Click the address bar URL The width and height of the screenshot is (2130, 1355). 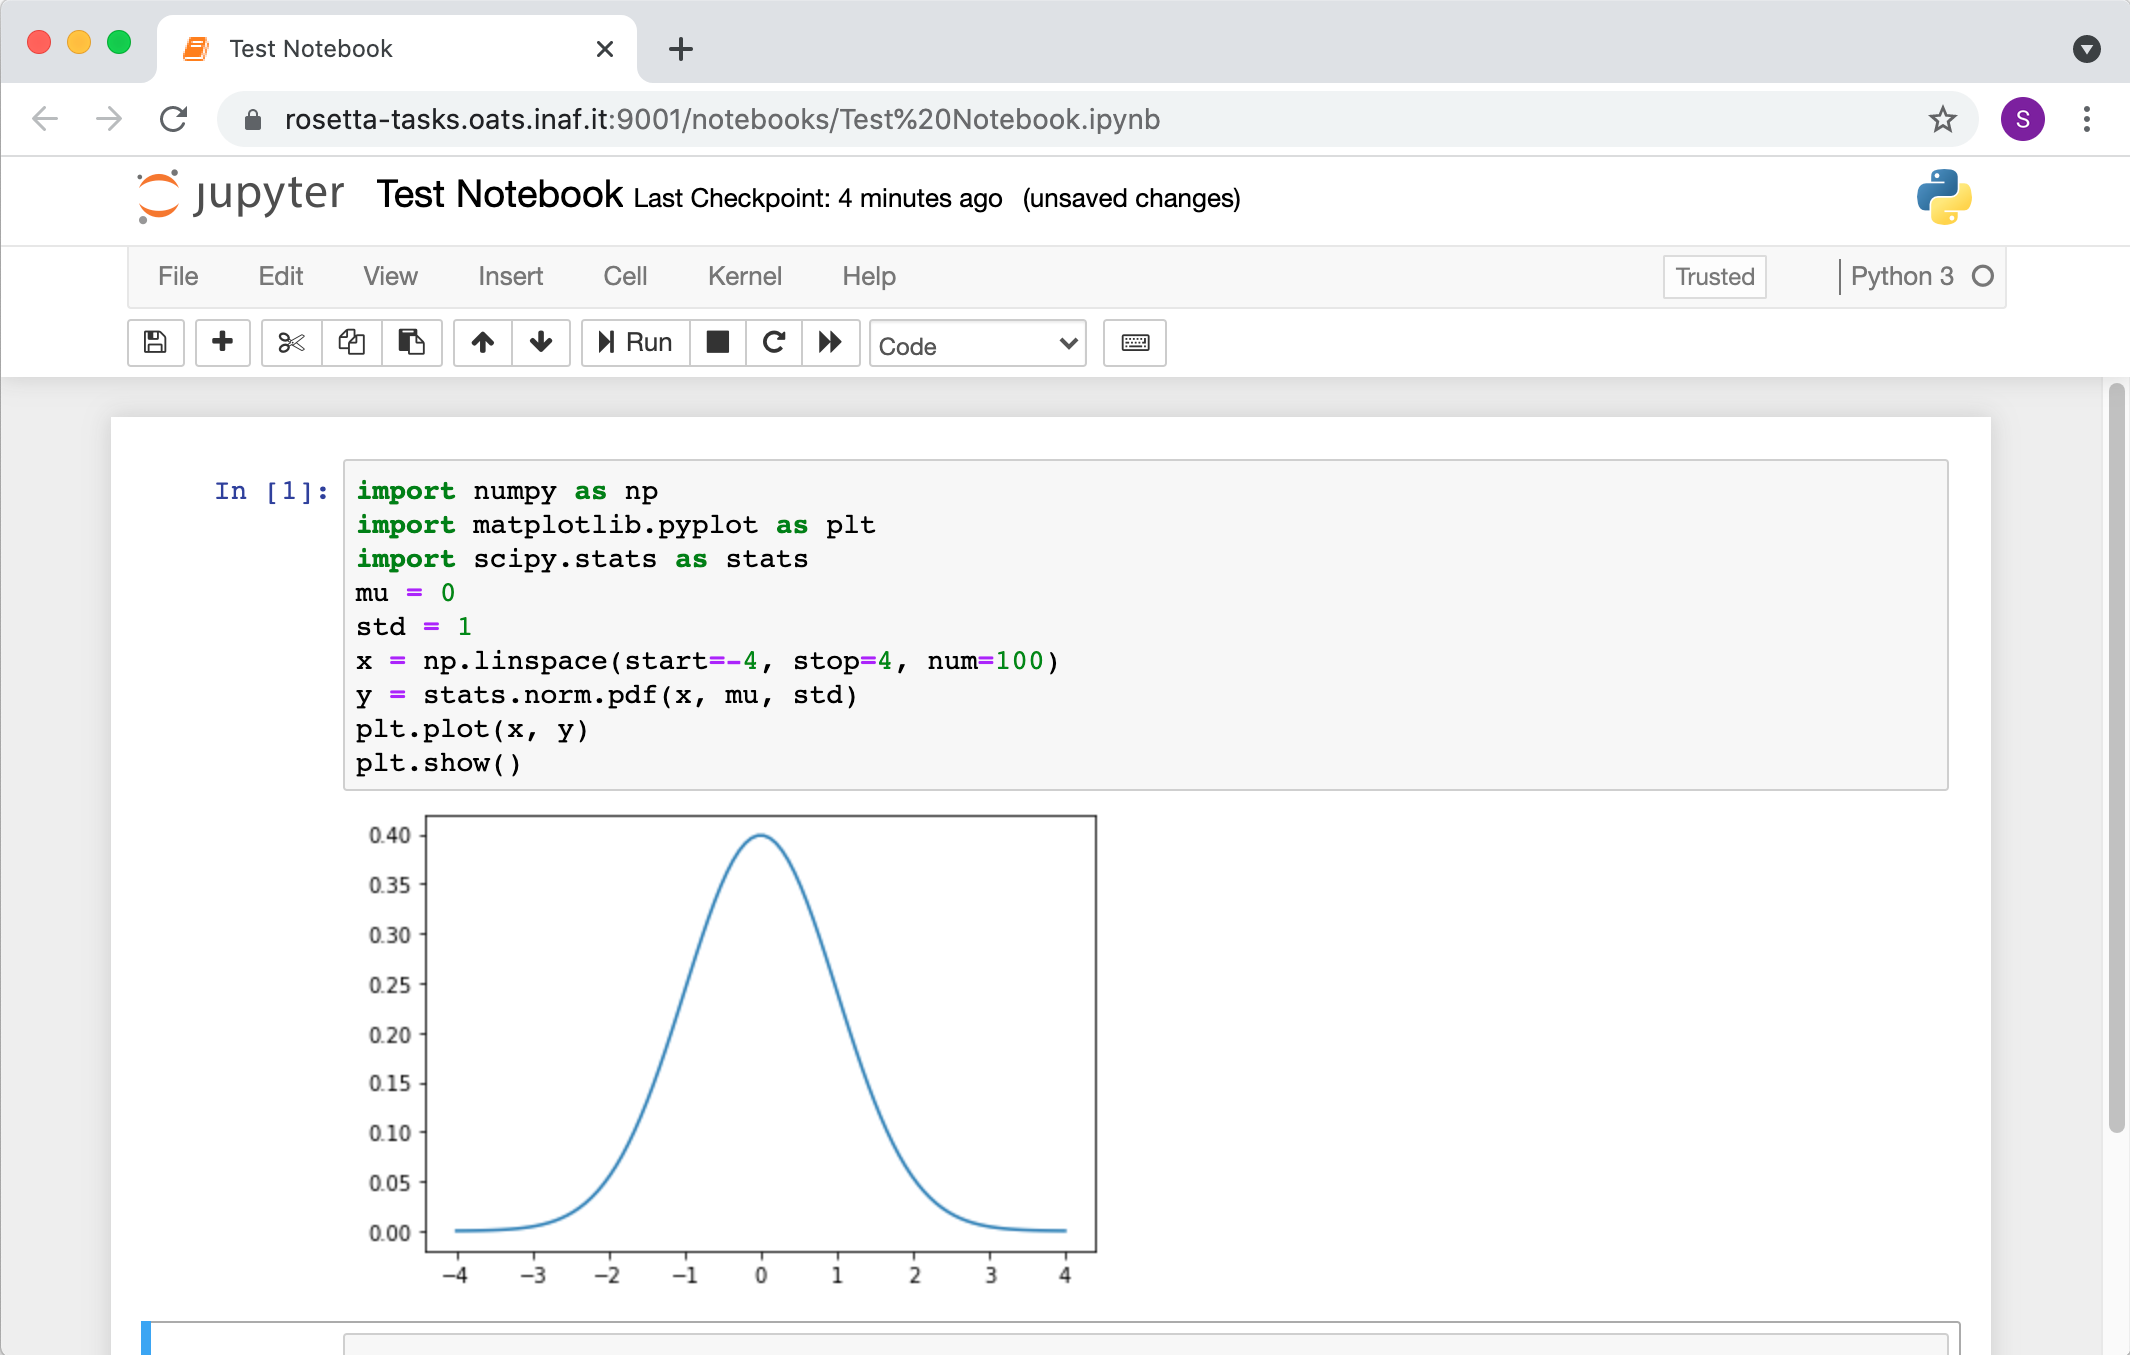722,120
